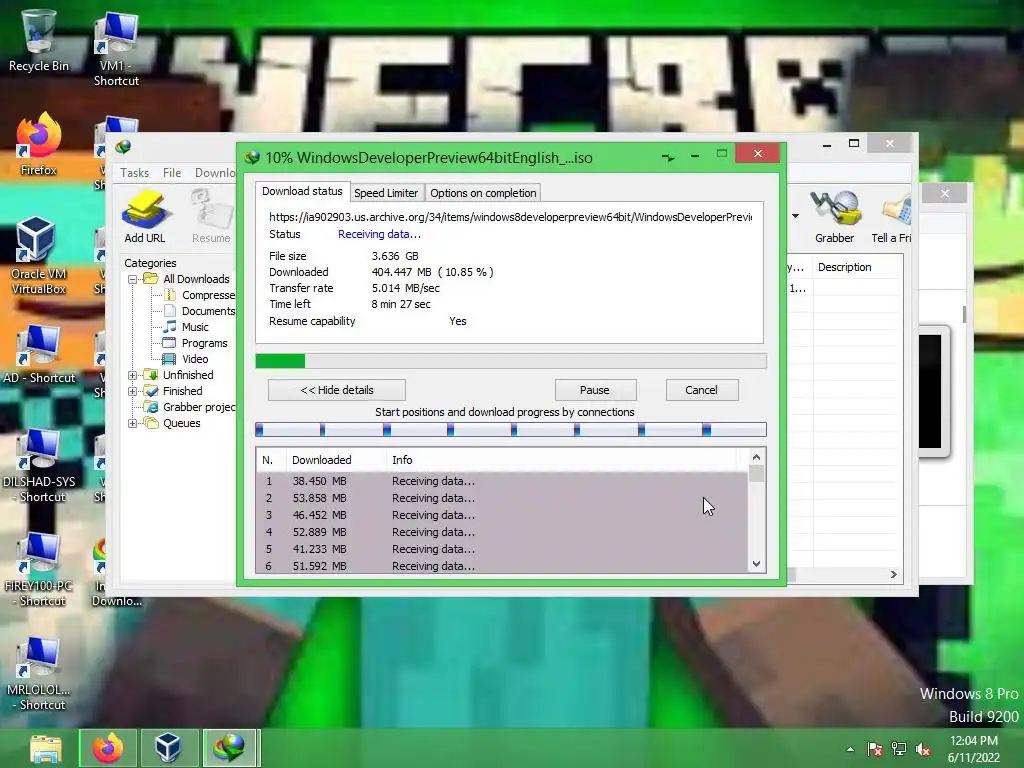Click the Tell a Friend toolbar icon

(892, 217)
